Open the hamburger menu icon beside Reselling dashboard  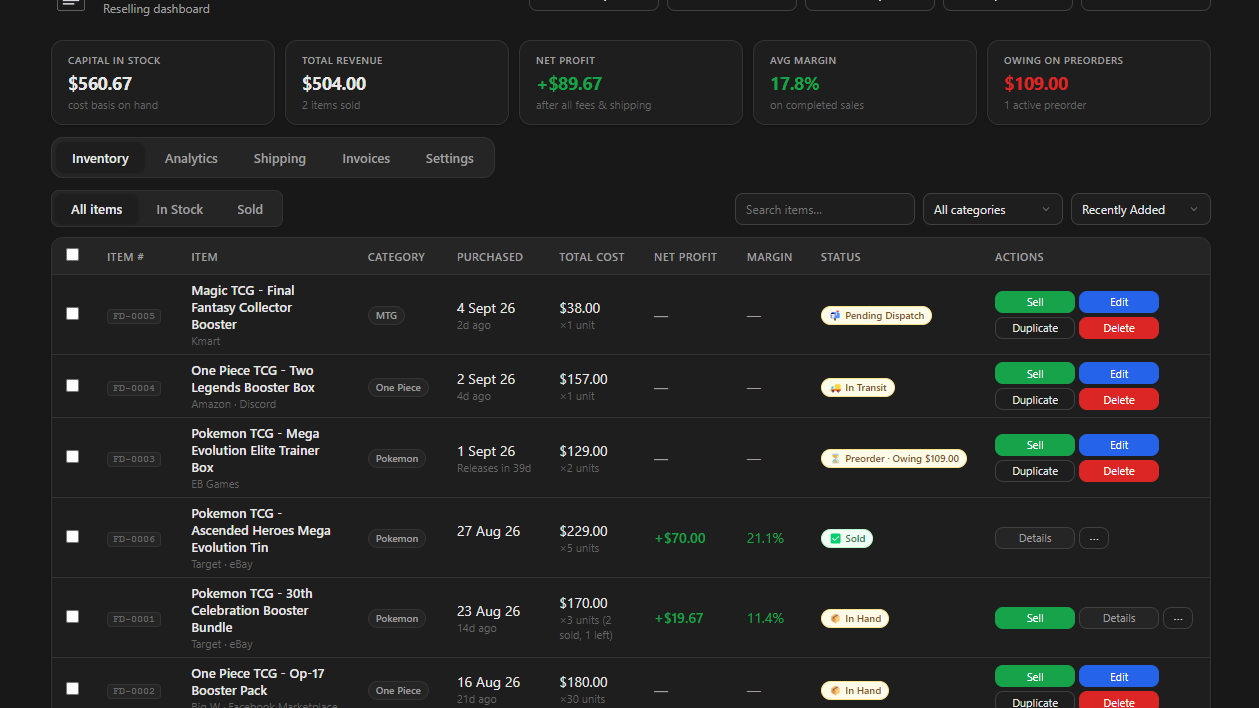click(x=71, y=4)
